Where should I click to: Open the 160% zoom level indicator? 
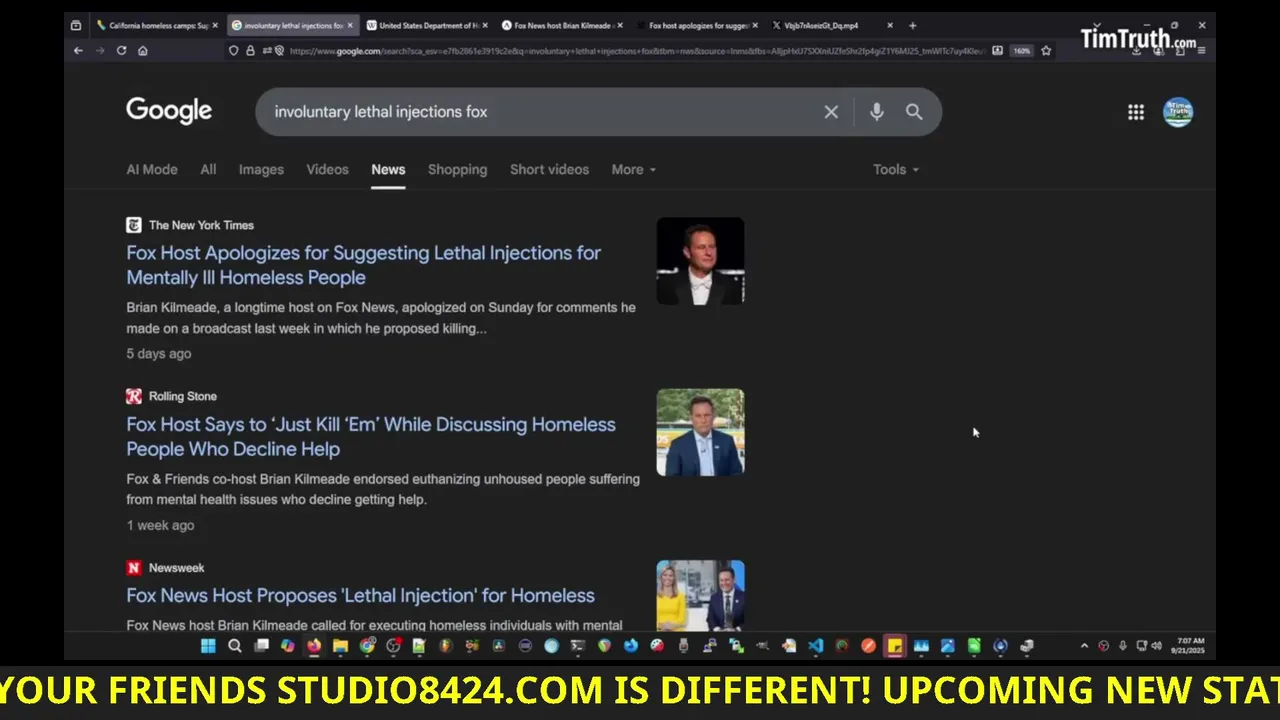(1021, 51)
